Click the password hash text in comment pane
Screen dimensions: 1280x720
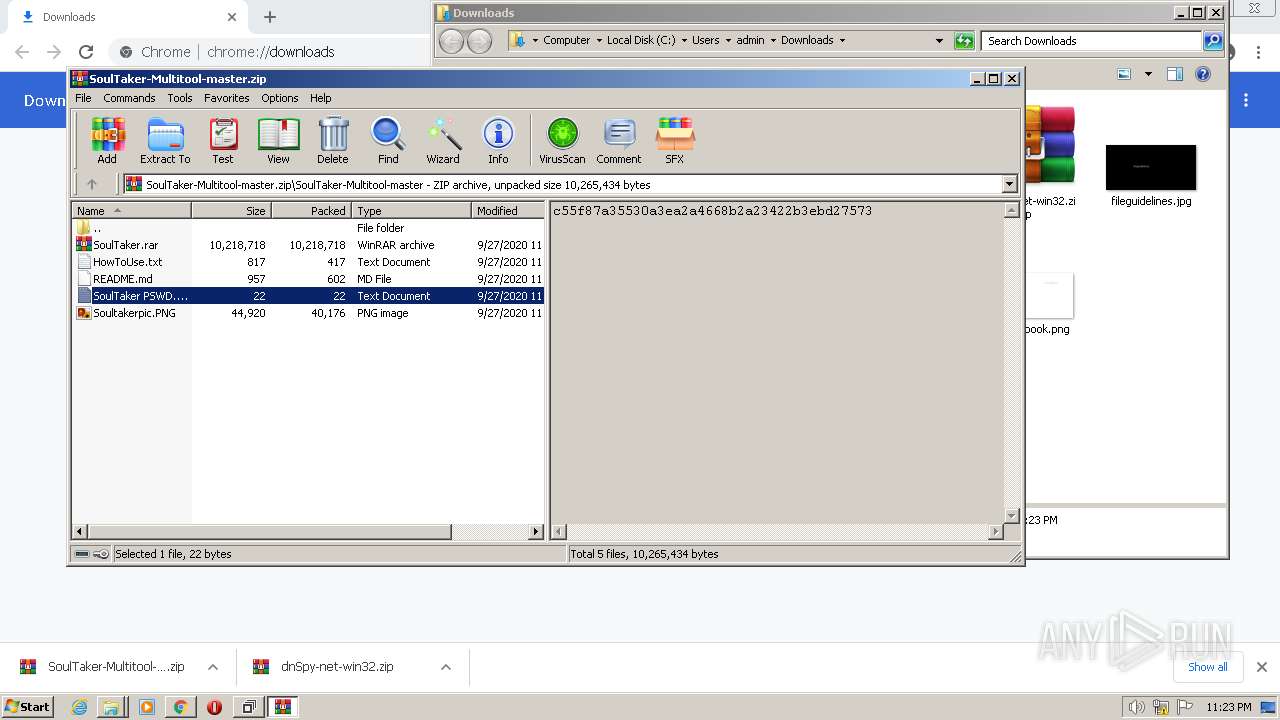tap(712, 211)
